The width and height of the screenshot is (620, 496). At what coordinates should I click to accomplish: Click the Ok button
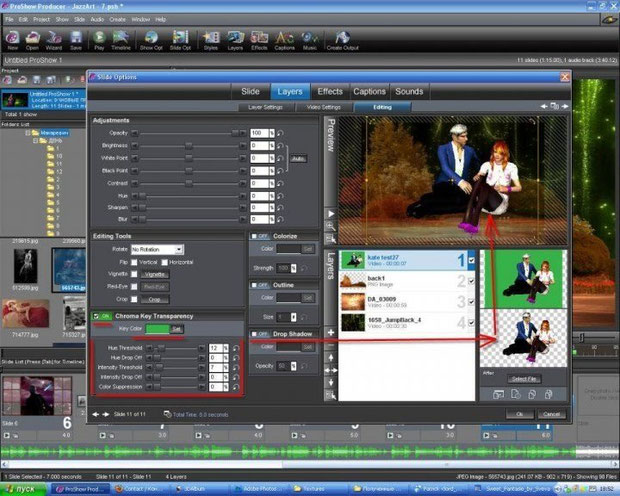pyautogui.click(x=520, y=414)
